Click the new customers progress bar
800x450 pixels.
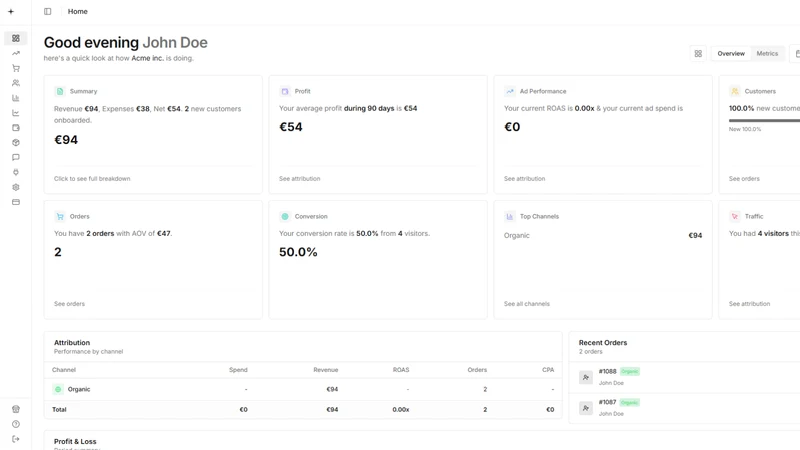[764, 120]
